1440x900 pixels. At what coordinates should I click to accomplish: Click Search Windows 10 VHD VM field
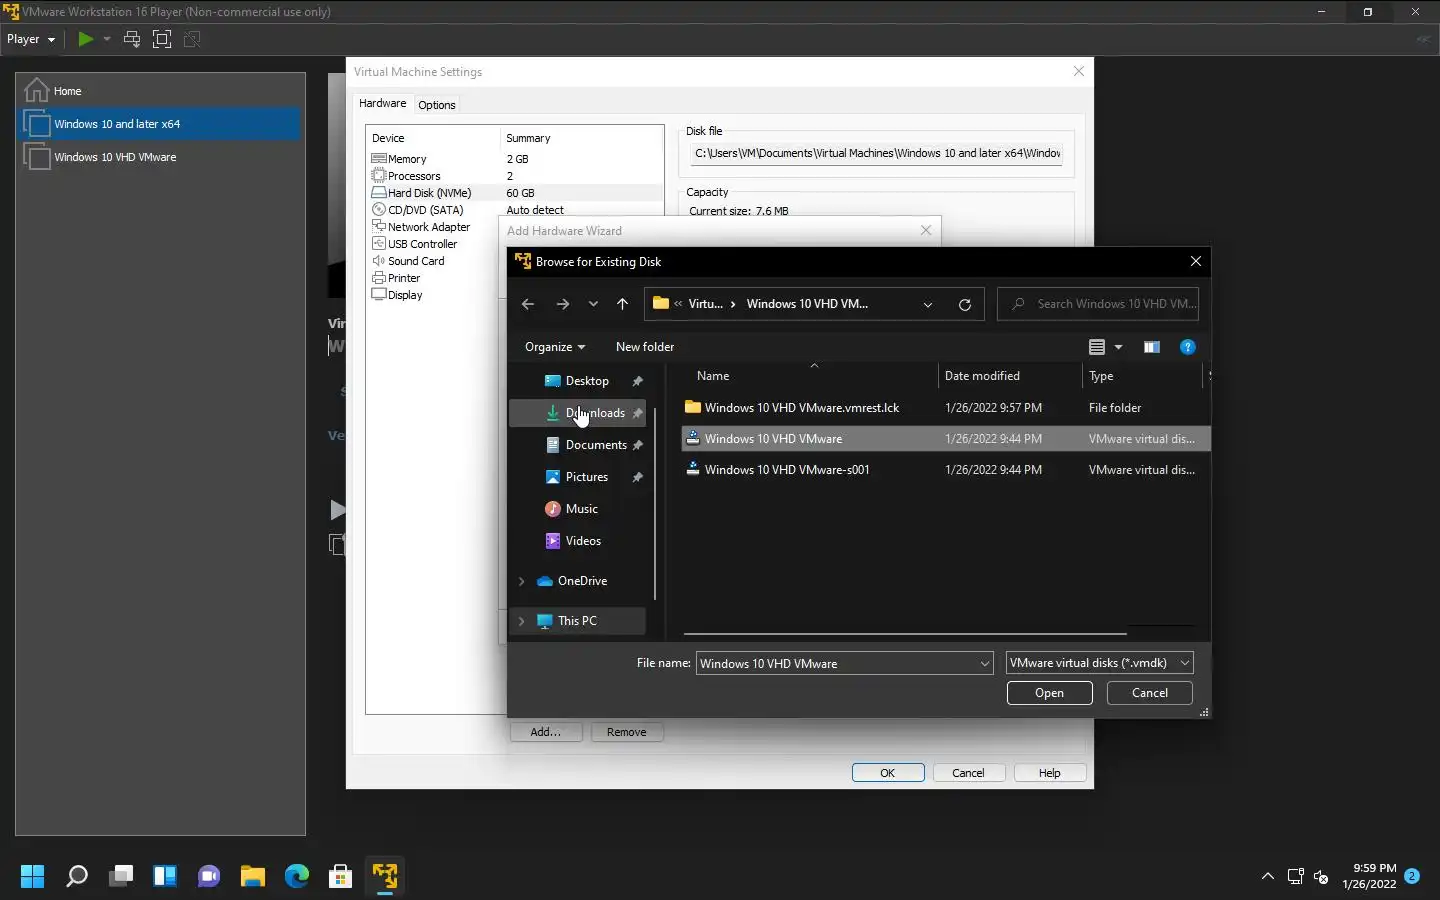coord(1098,304)
